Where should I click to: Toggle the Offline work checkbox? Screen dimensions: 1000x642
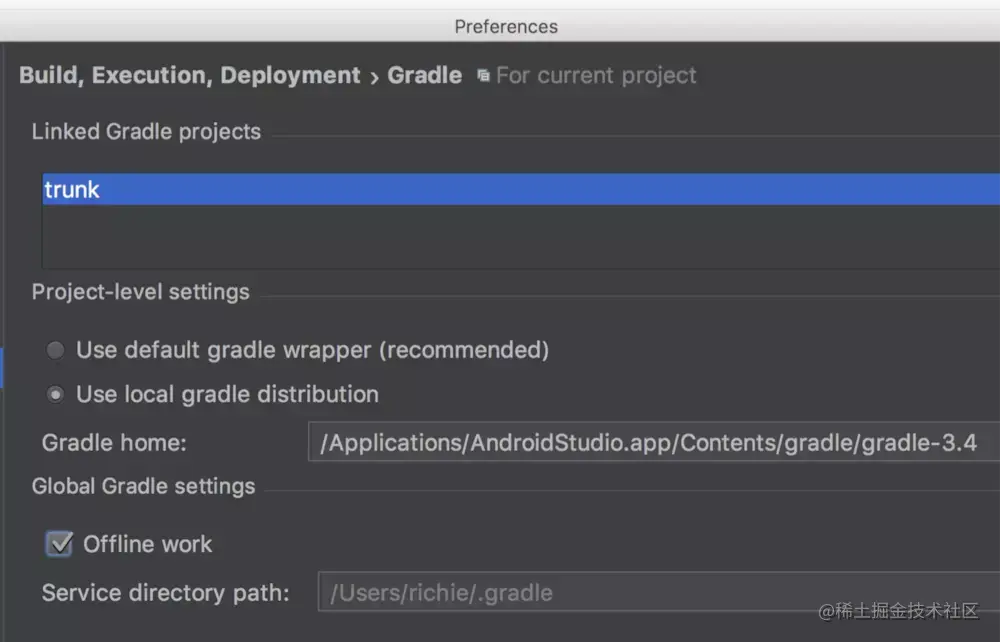click(60, 544)
